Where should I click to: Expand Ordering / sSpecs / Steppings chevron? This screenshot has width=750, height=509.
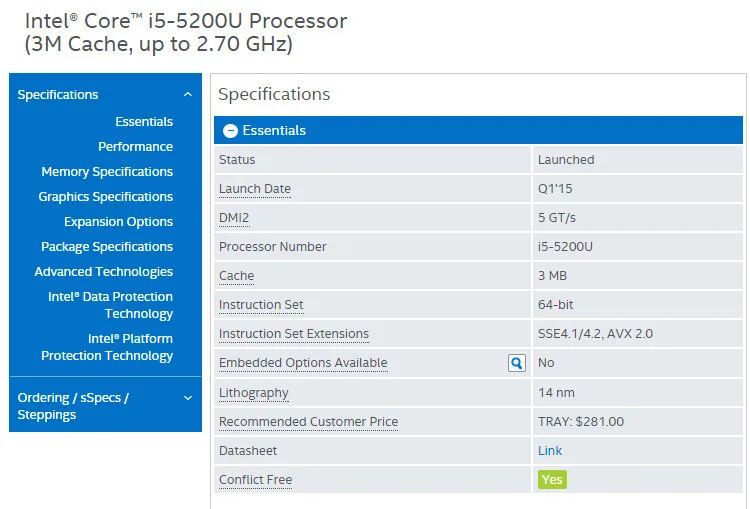[x=188, y=398]
